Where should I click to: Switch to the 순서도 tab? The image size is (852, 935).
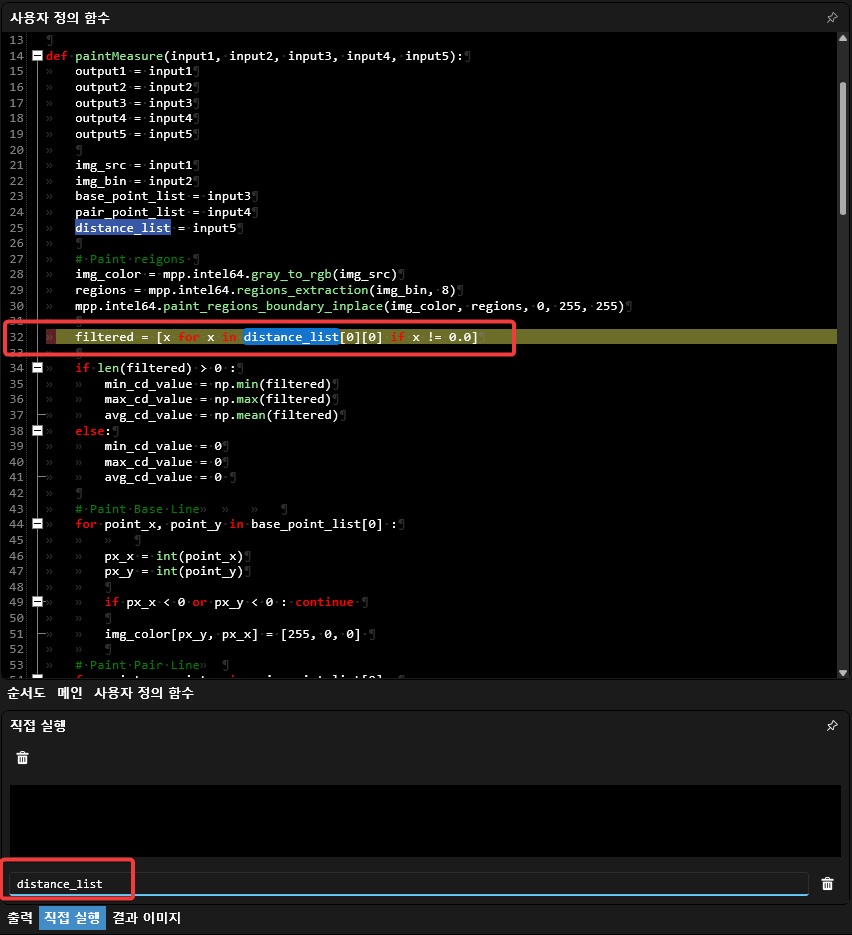click(26, 693)
